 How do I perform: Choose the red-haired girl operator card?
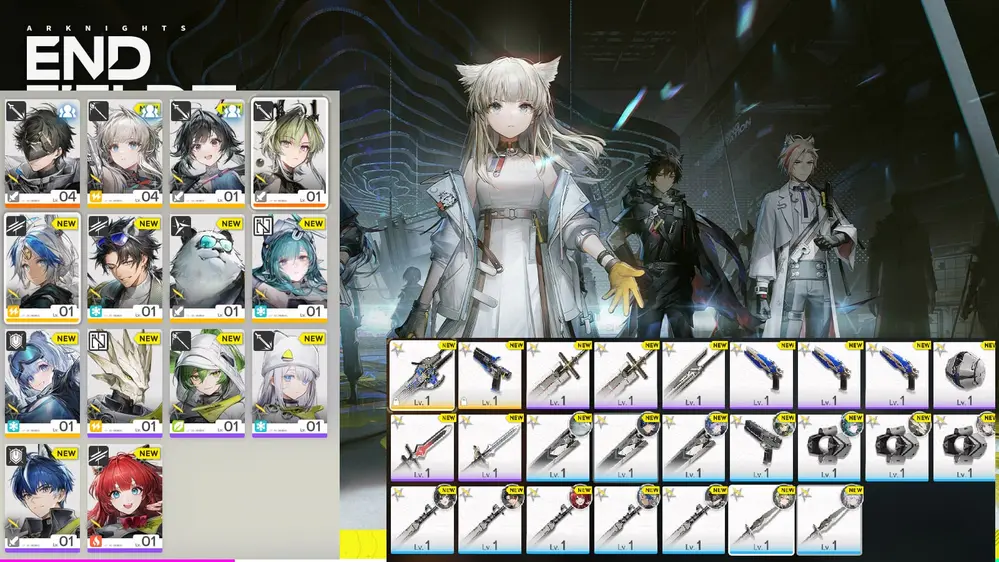[125, 497]
